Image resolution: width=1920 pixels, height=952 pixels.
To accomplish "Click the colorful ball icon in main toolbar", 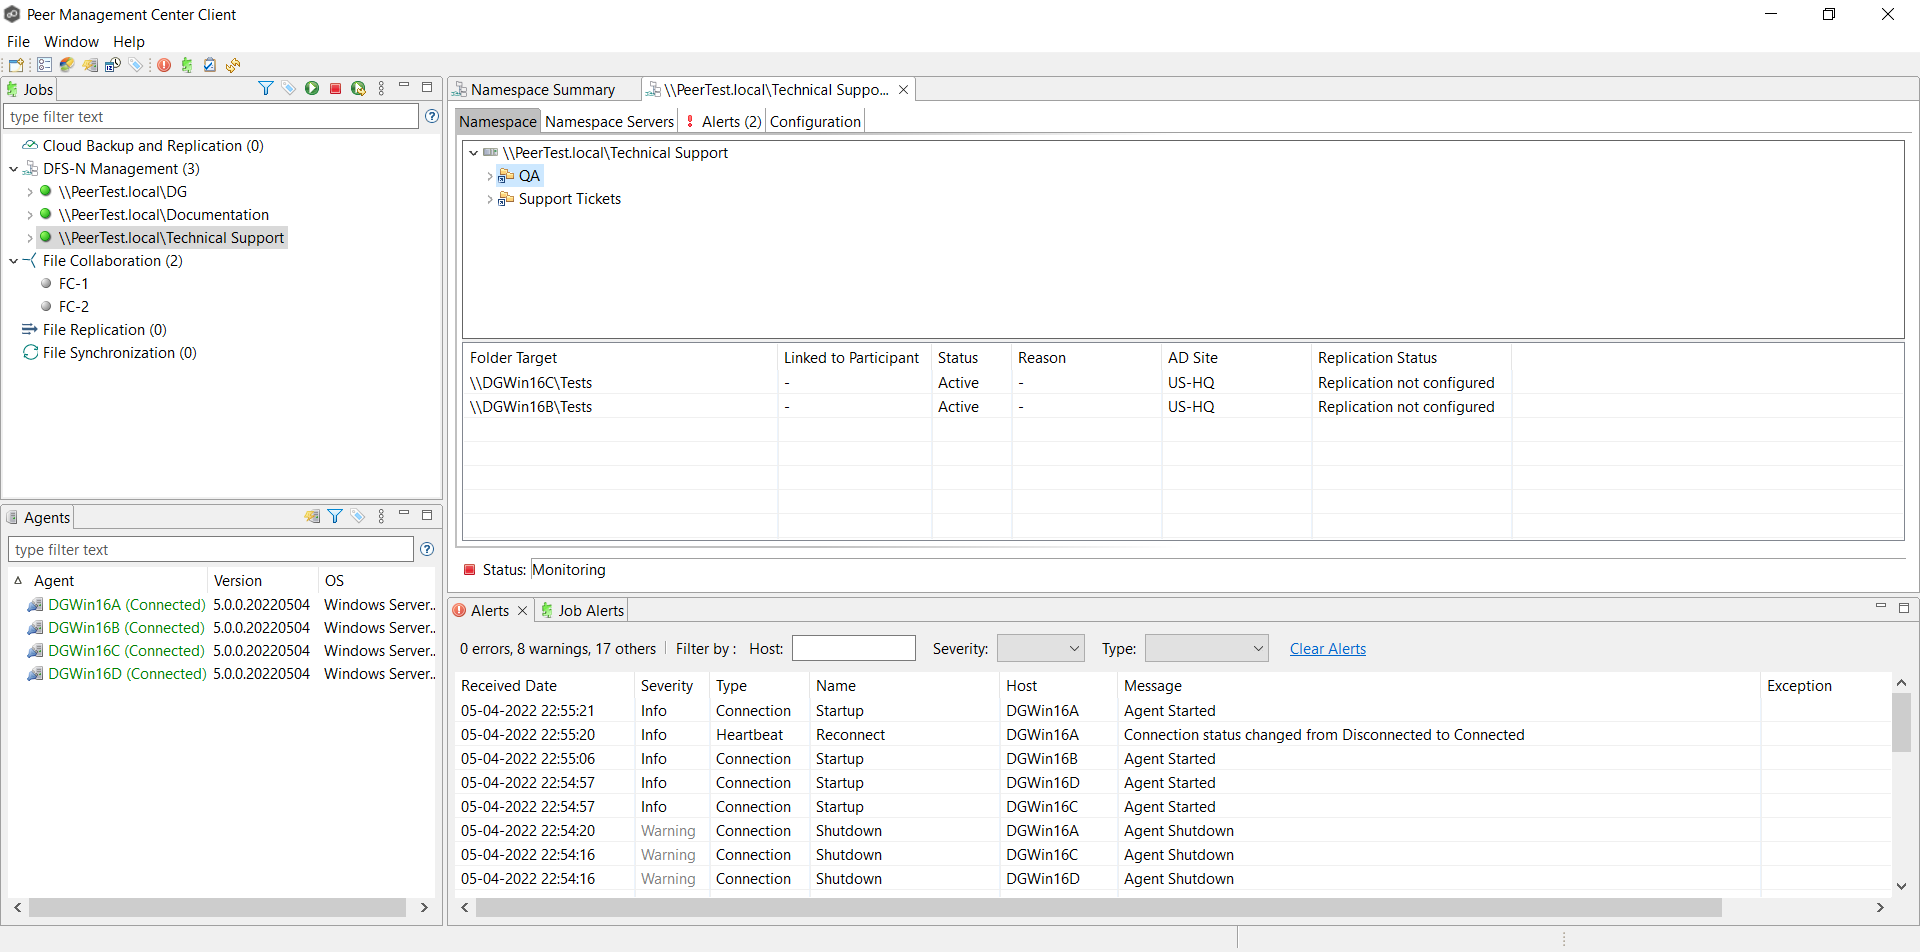I will tap(67, 65).
